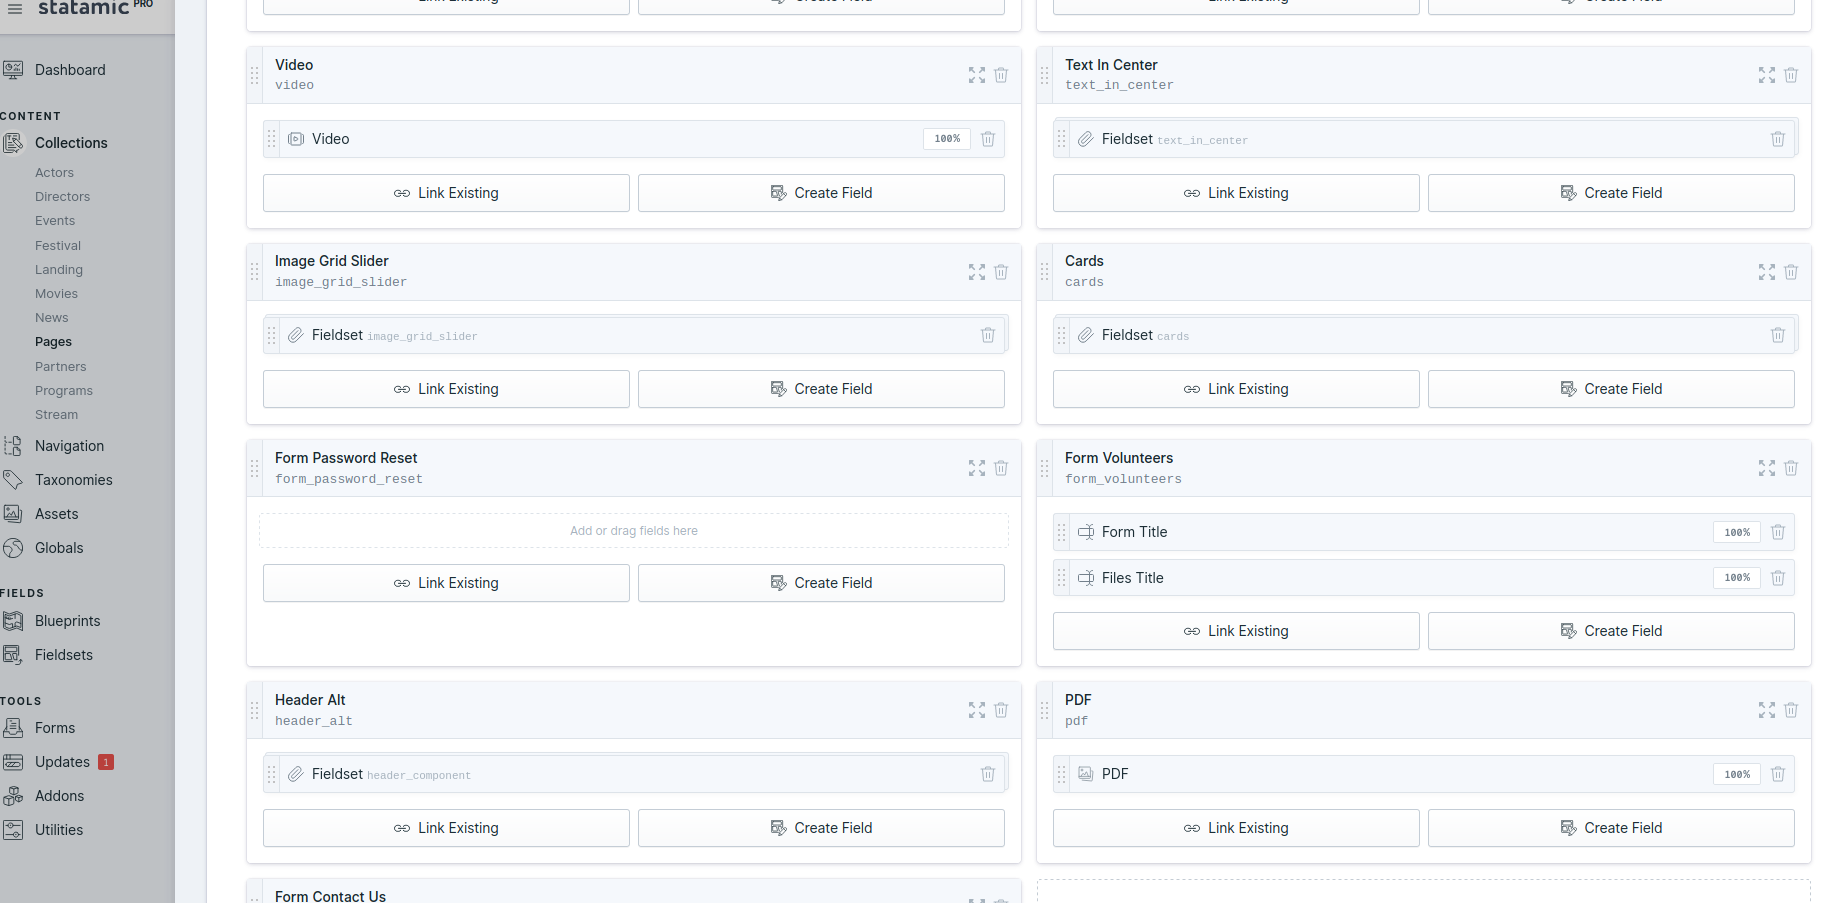This screenshot has height=903, width=1845.
Task: Expand the Video section
Action: point(977,75)
